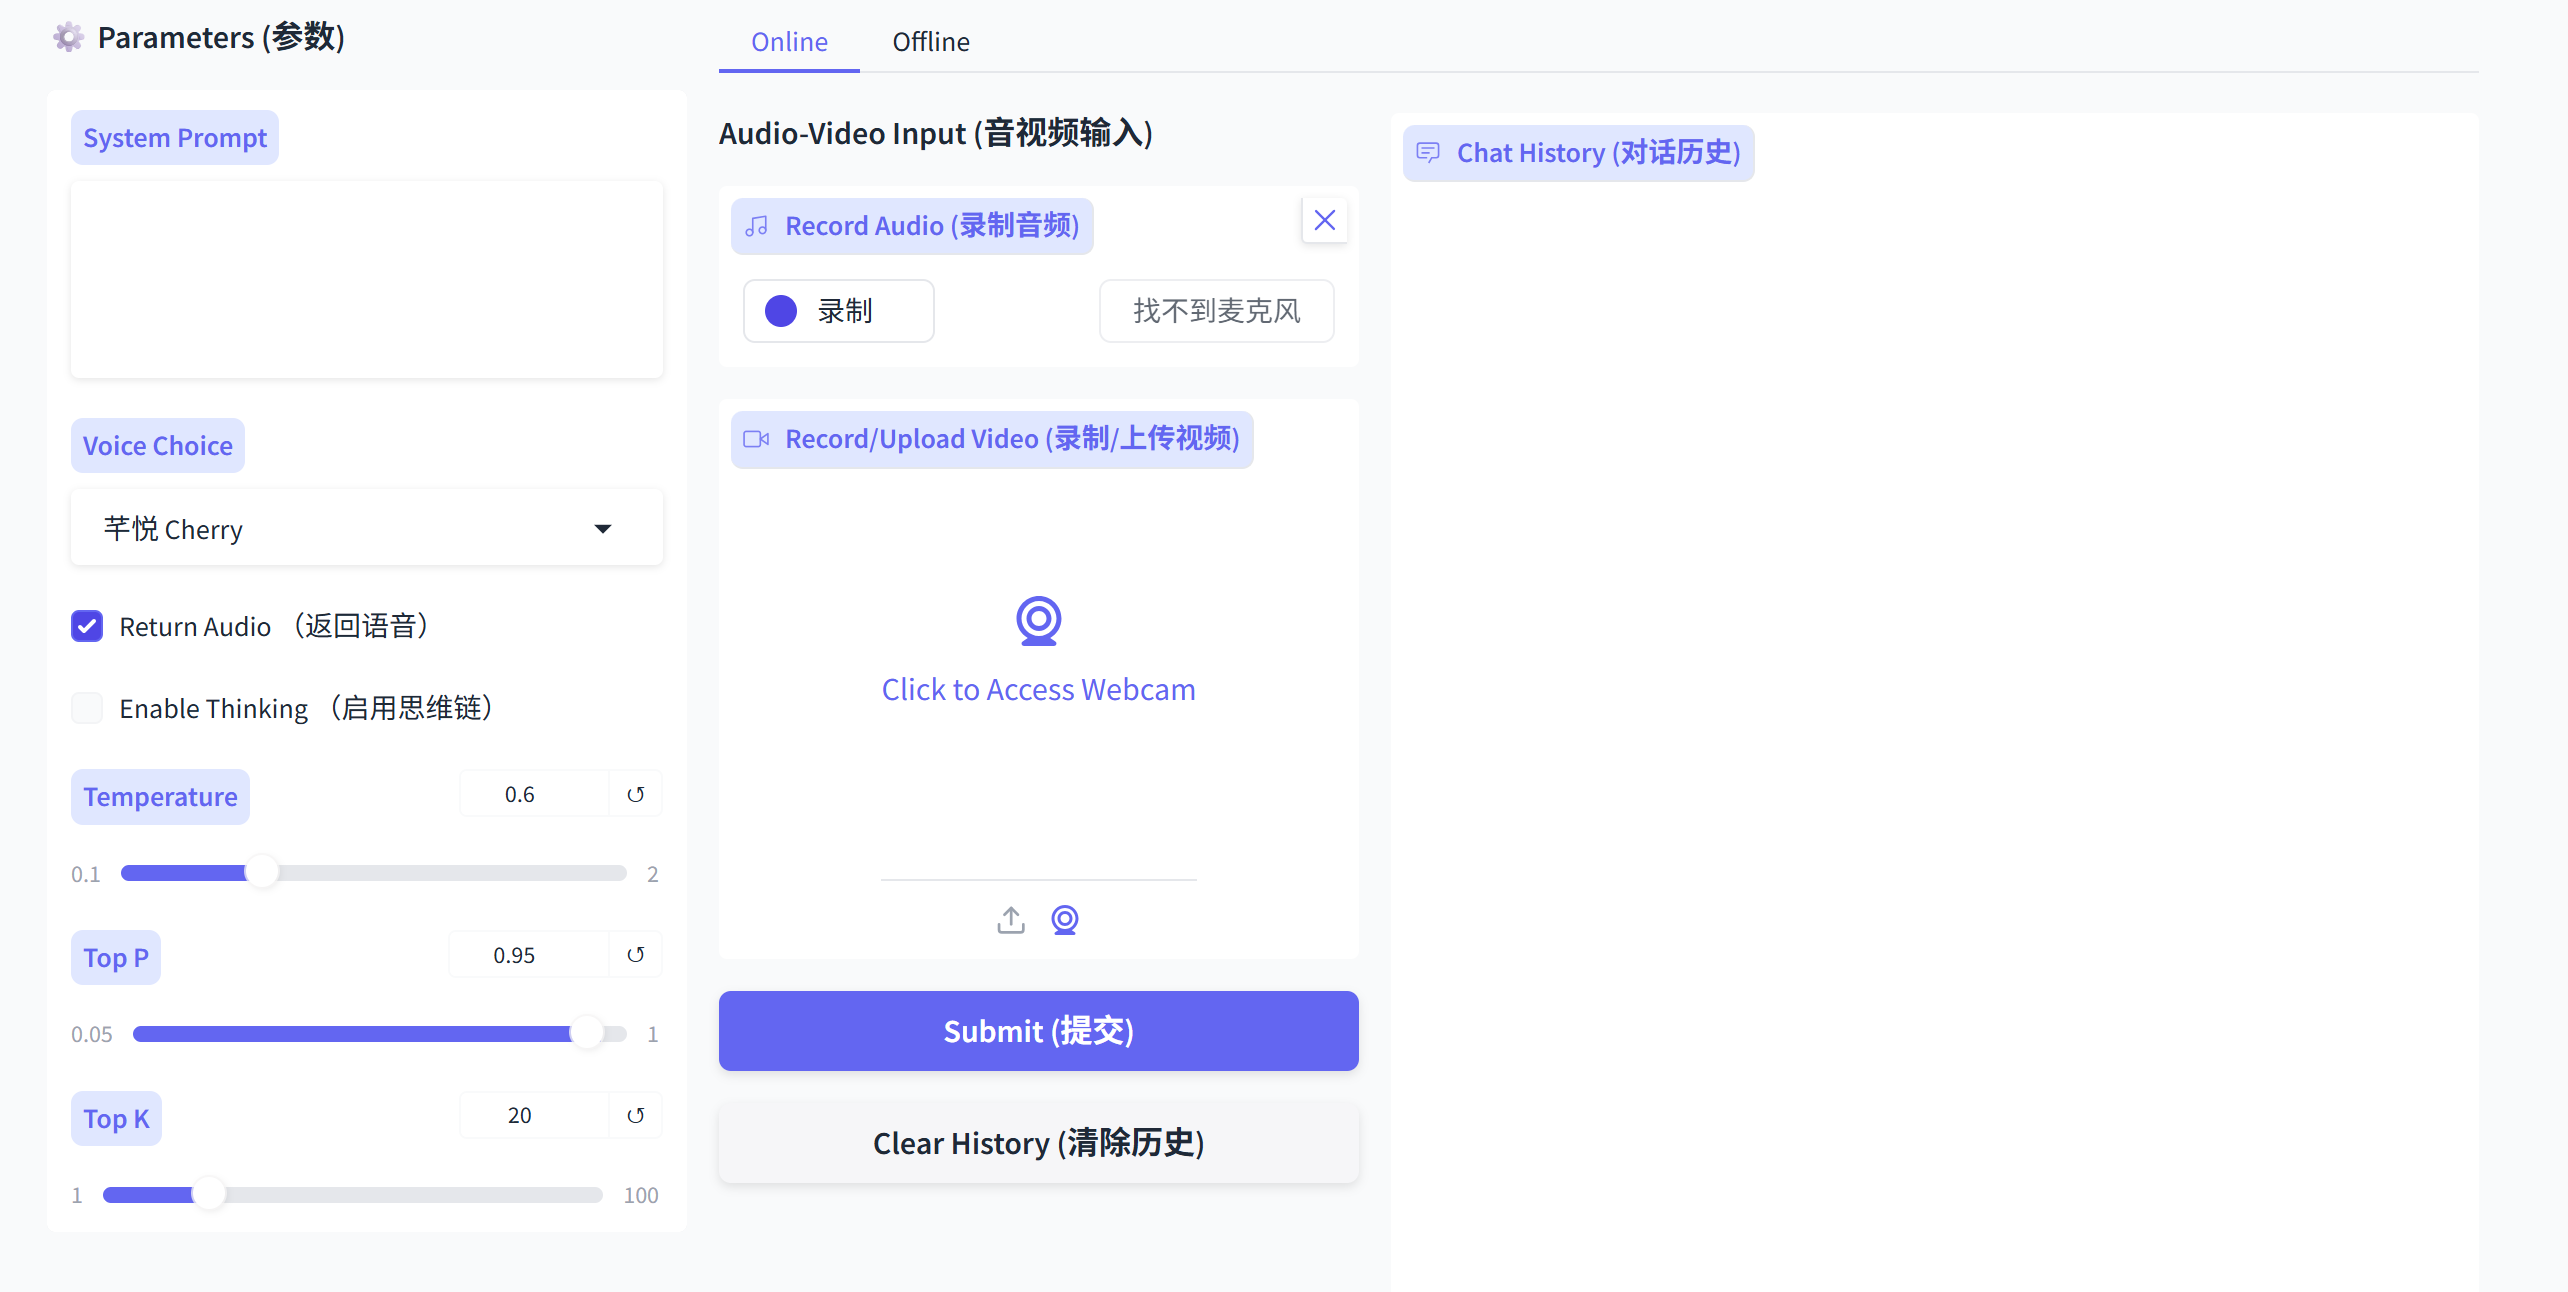Click the Top P label
The image size is (2568, 1292).
click(116, 958)
